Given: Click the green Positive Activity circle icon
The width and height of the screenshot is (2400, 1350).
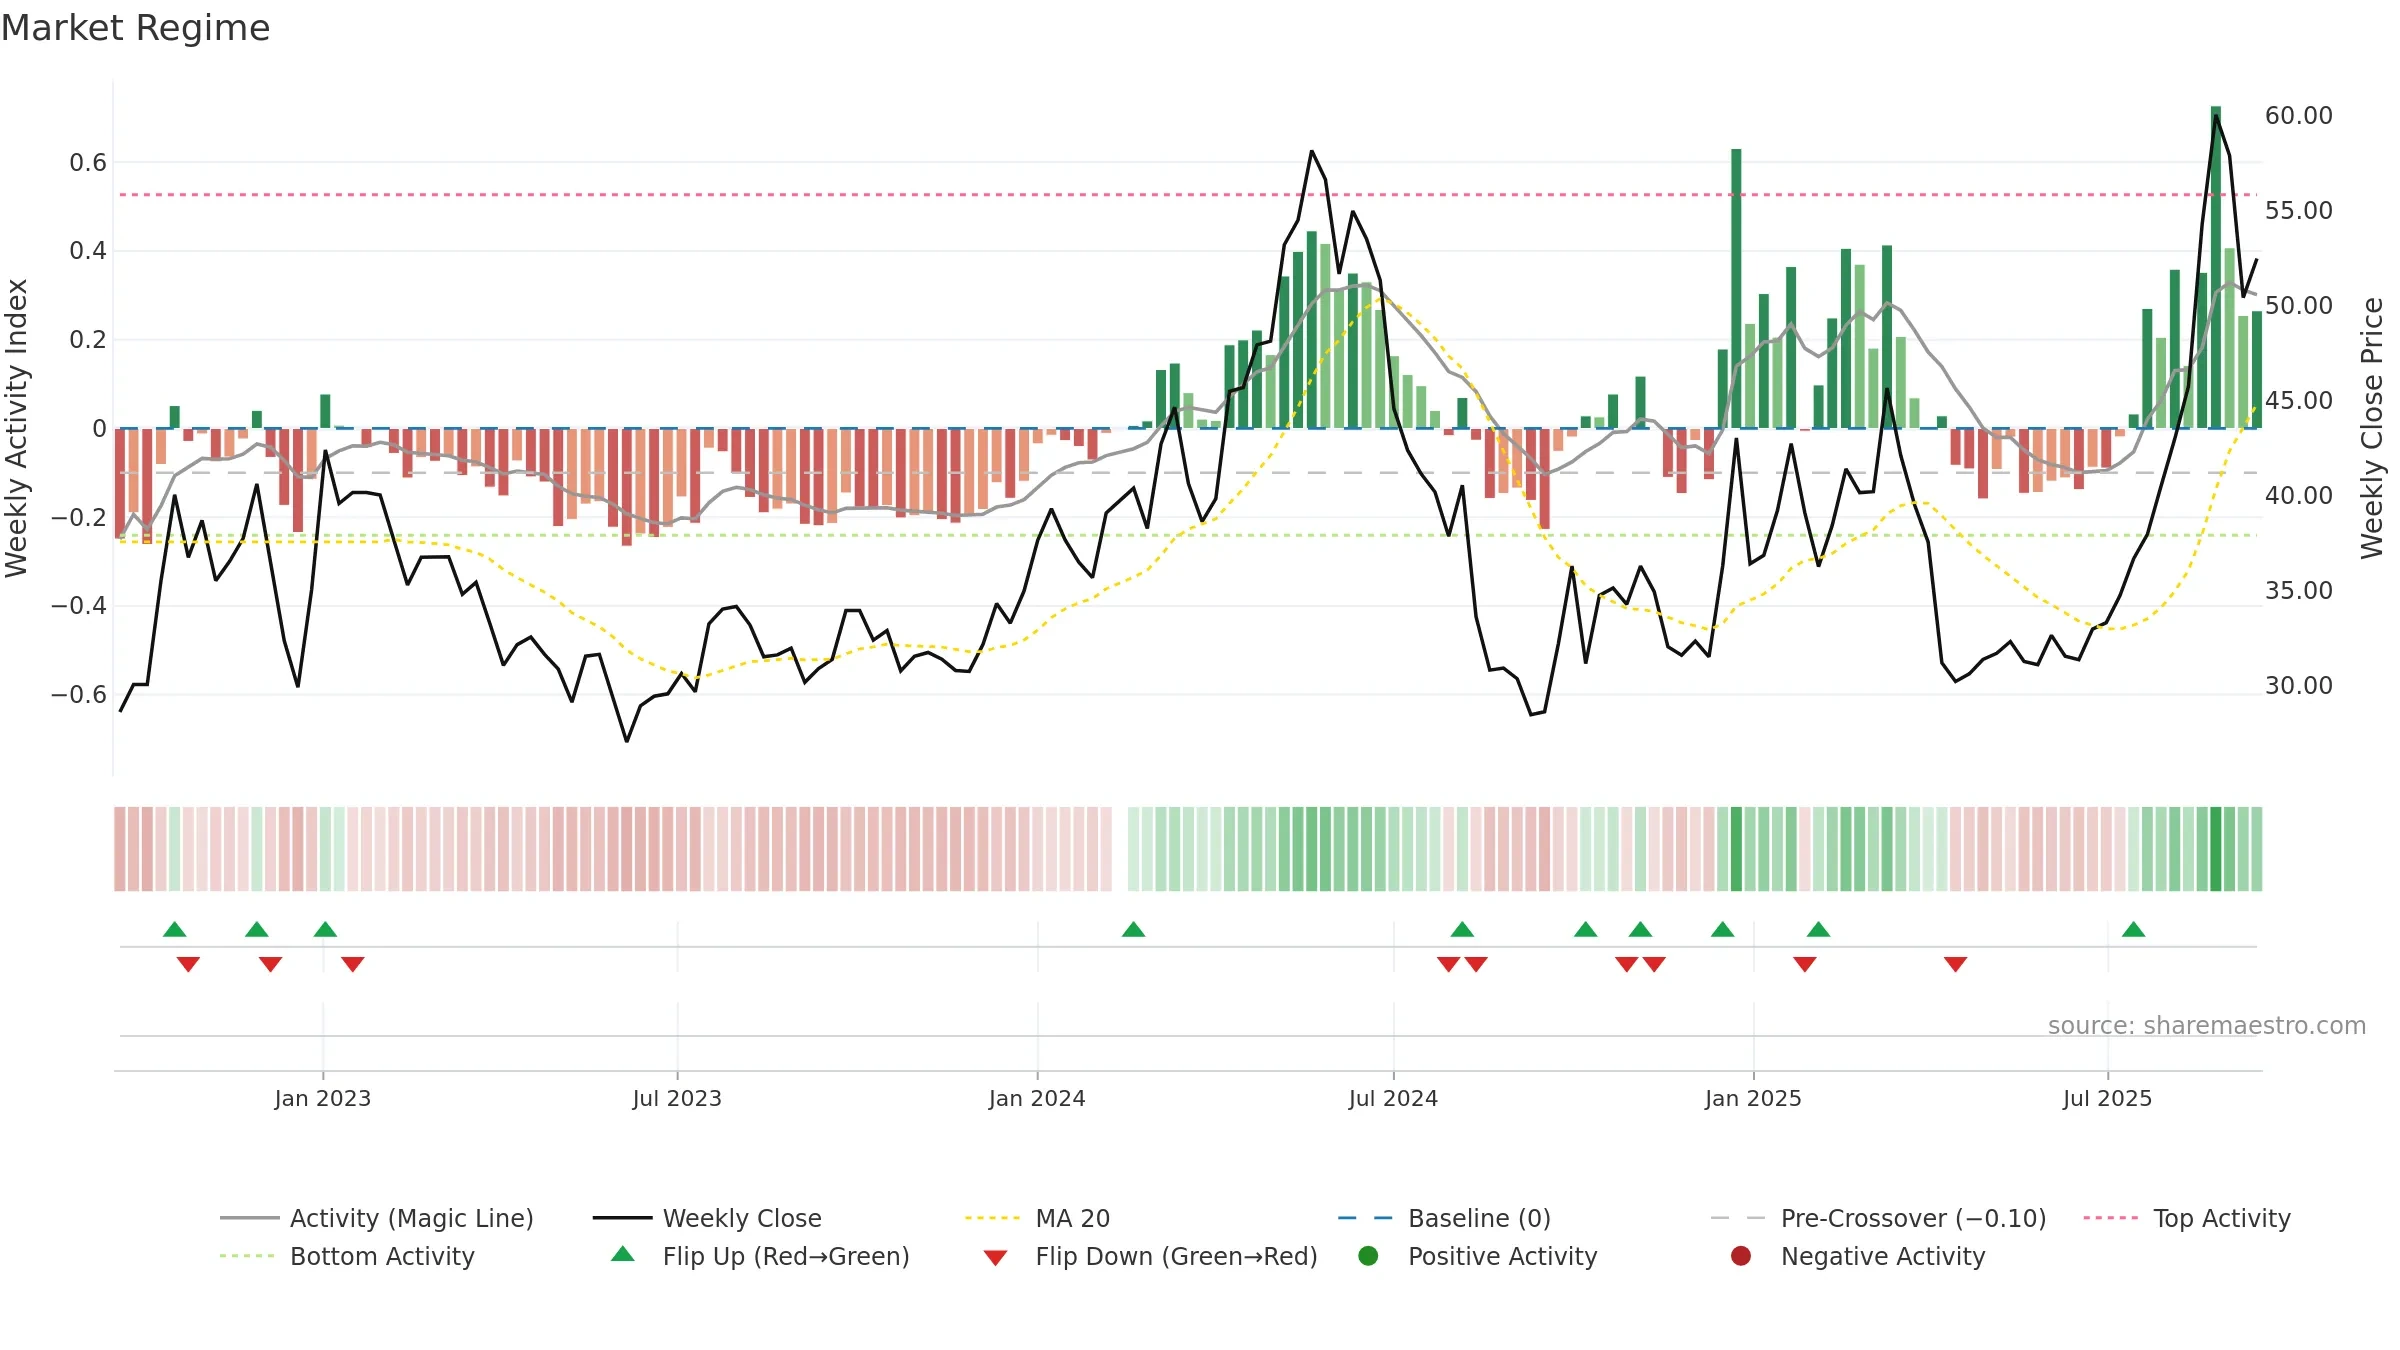Looking at the screenshot, I should coord(1368,1256).
